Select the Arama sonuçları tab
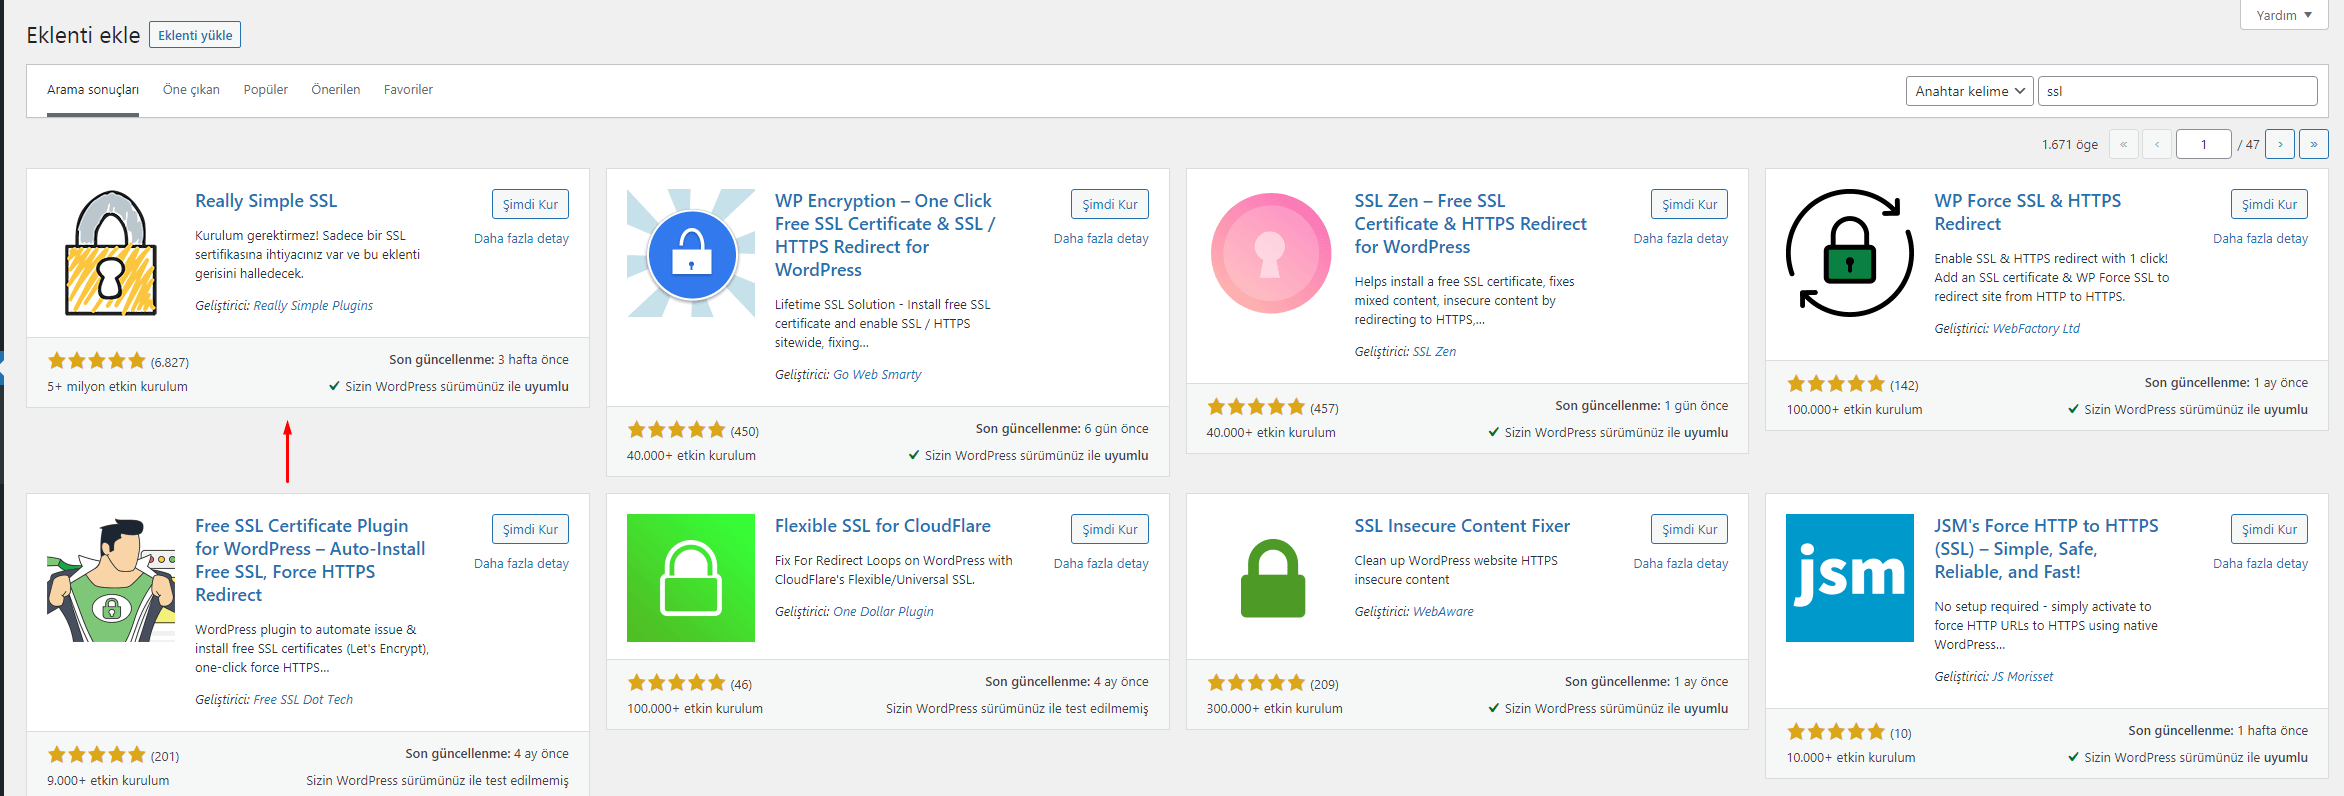This screenshot has width=2344, height=796. (x=93, y=90)
